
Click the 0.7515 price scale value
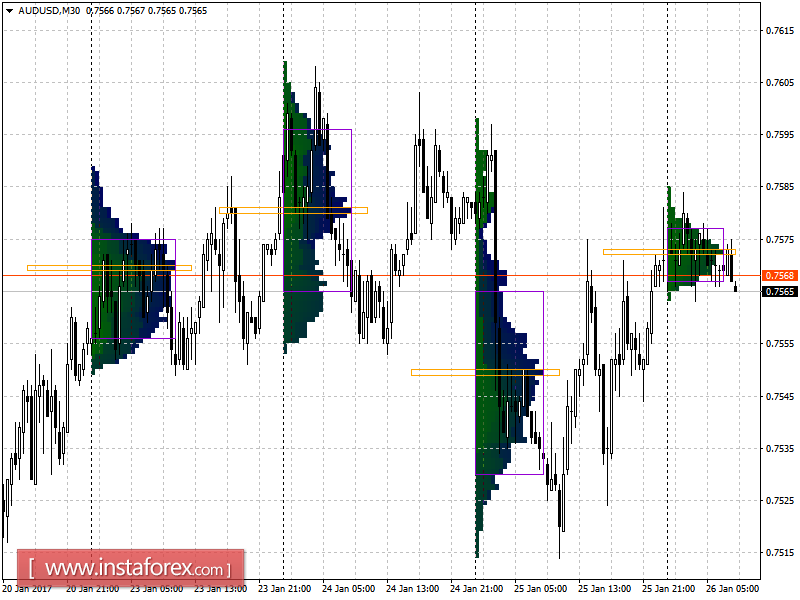point(780,553)
